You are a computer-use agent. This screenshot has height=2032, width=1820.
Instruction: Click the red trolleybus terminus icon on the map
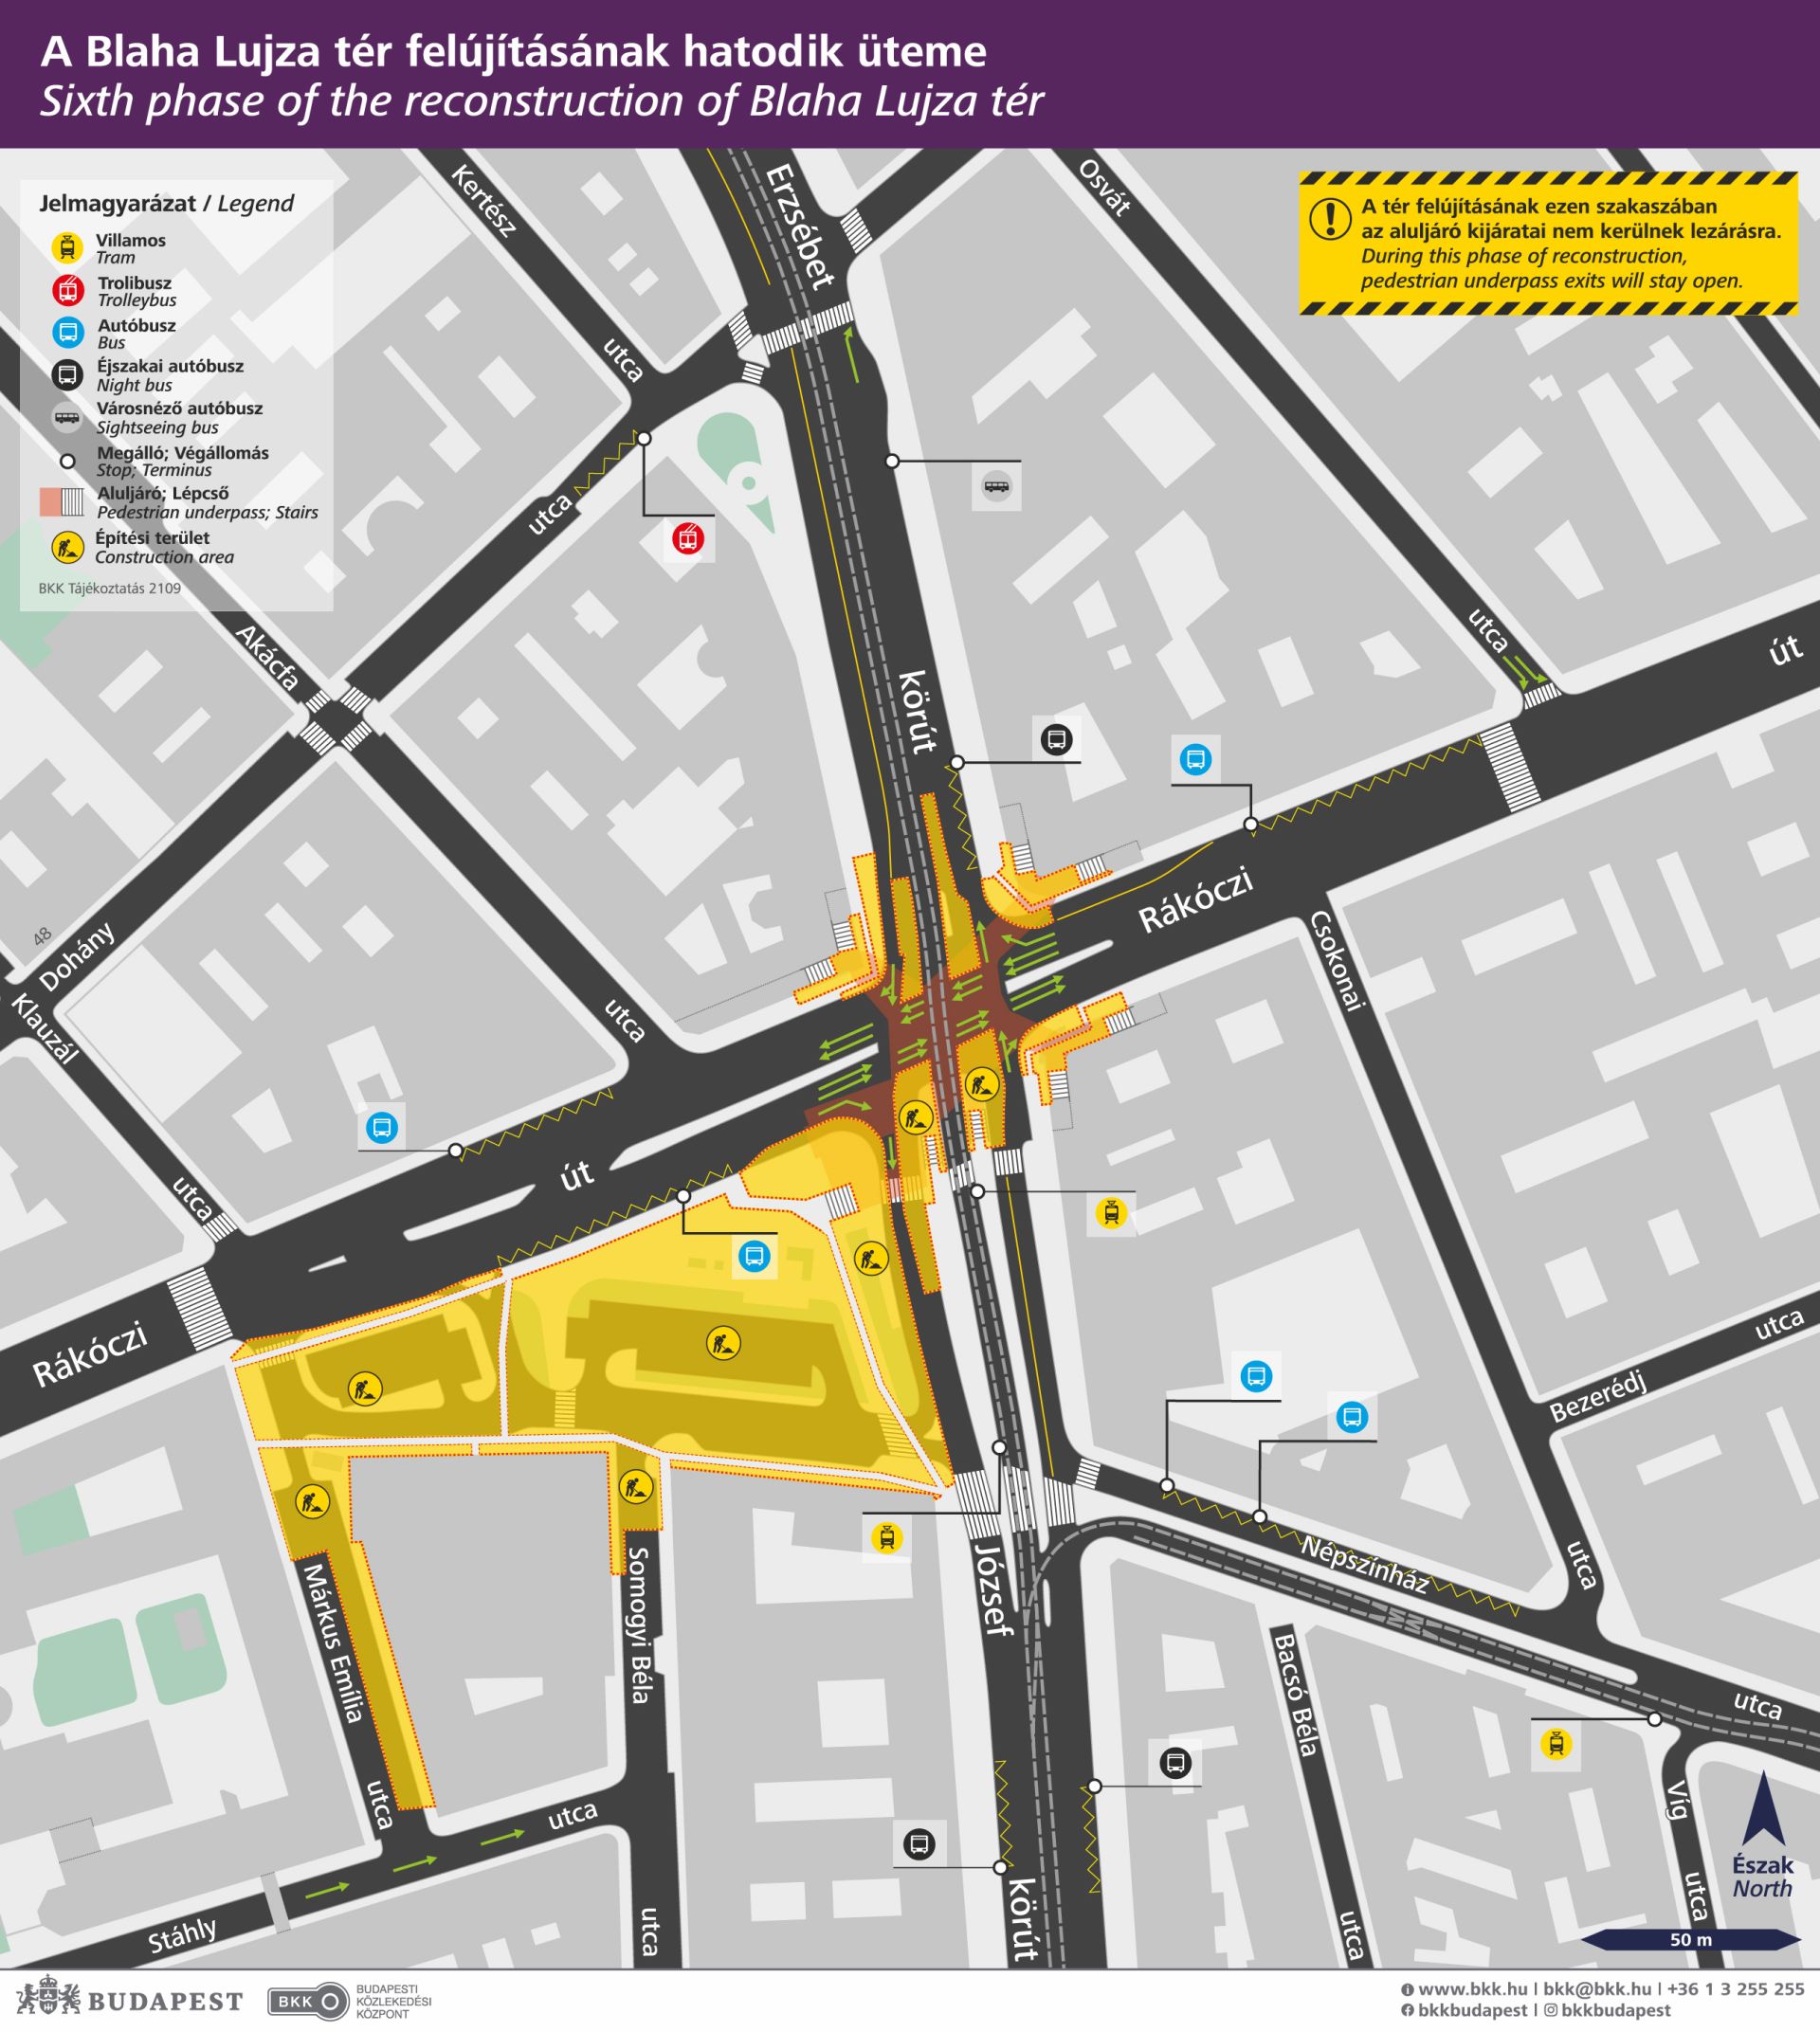coord(687,537)
